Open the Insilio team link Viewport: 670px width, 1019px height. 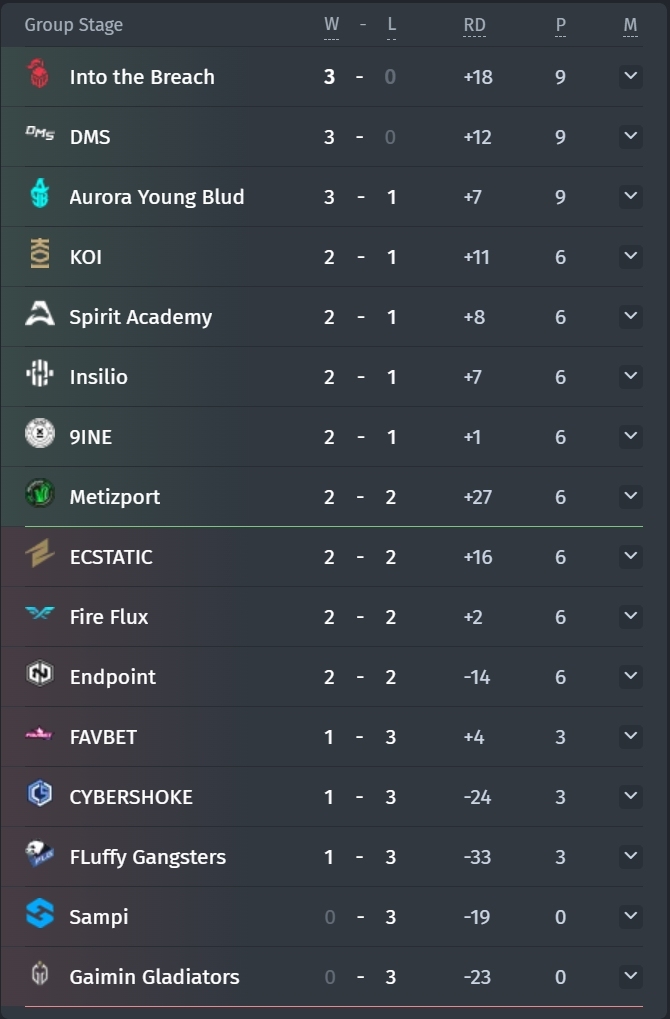99,377
